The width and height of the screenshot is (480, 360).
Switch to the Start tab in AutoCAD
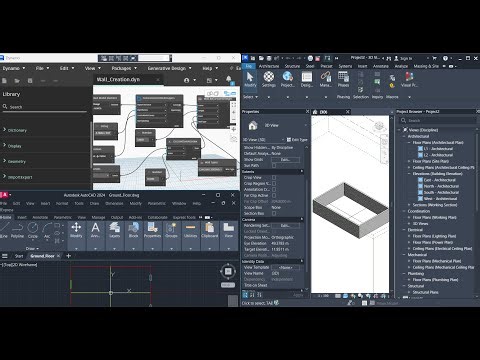[19, 256]
